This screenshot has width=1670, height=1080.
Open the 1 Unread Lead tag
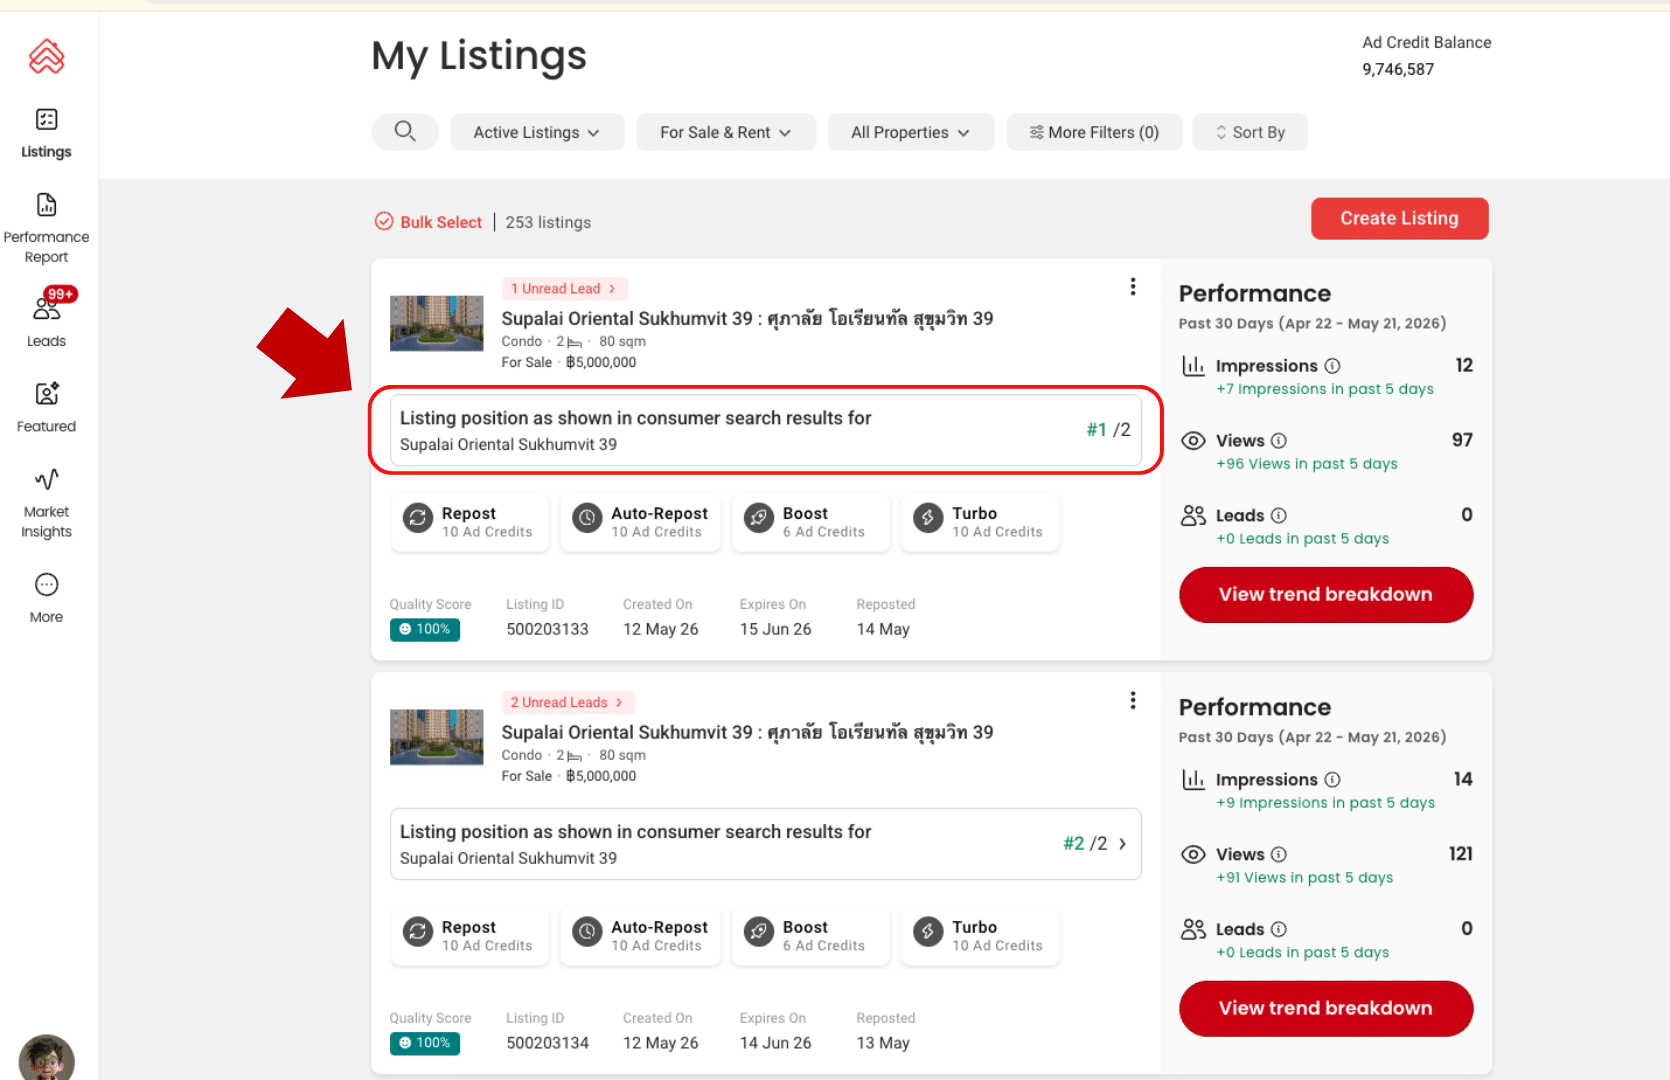(564, 288)
